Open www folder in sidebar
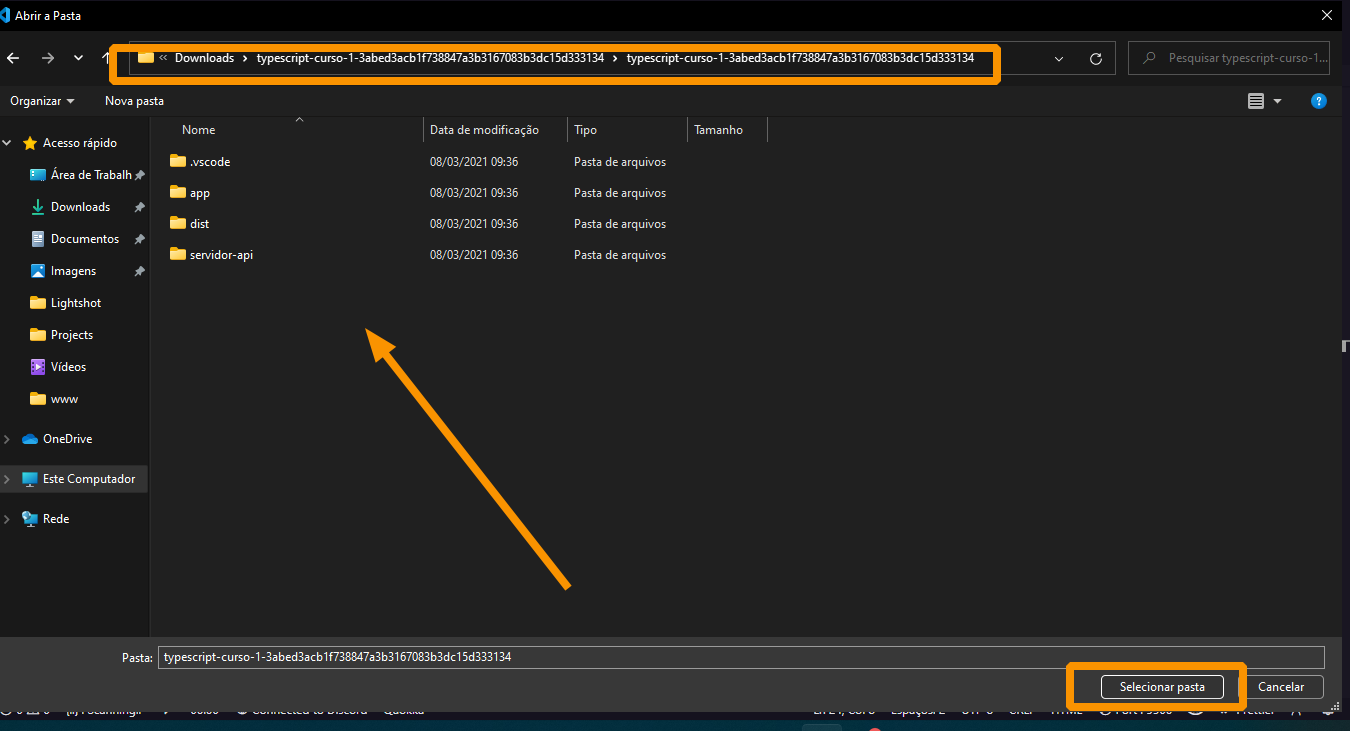 64,399
